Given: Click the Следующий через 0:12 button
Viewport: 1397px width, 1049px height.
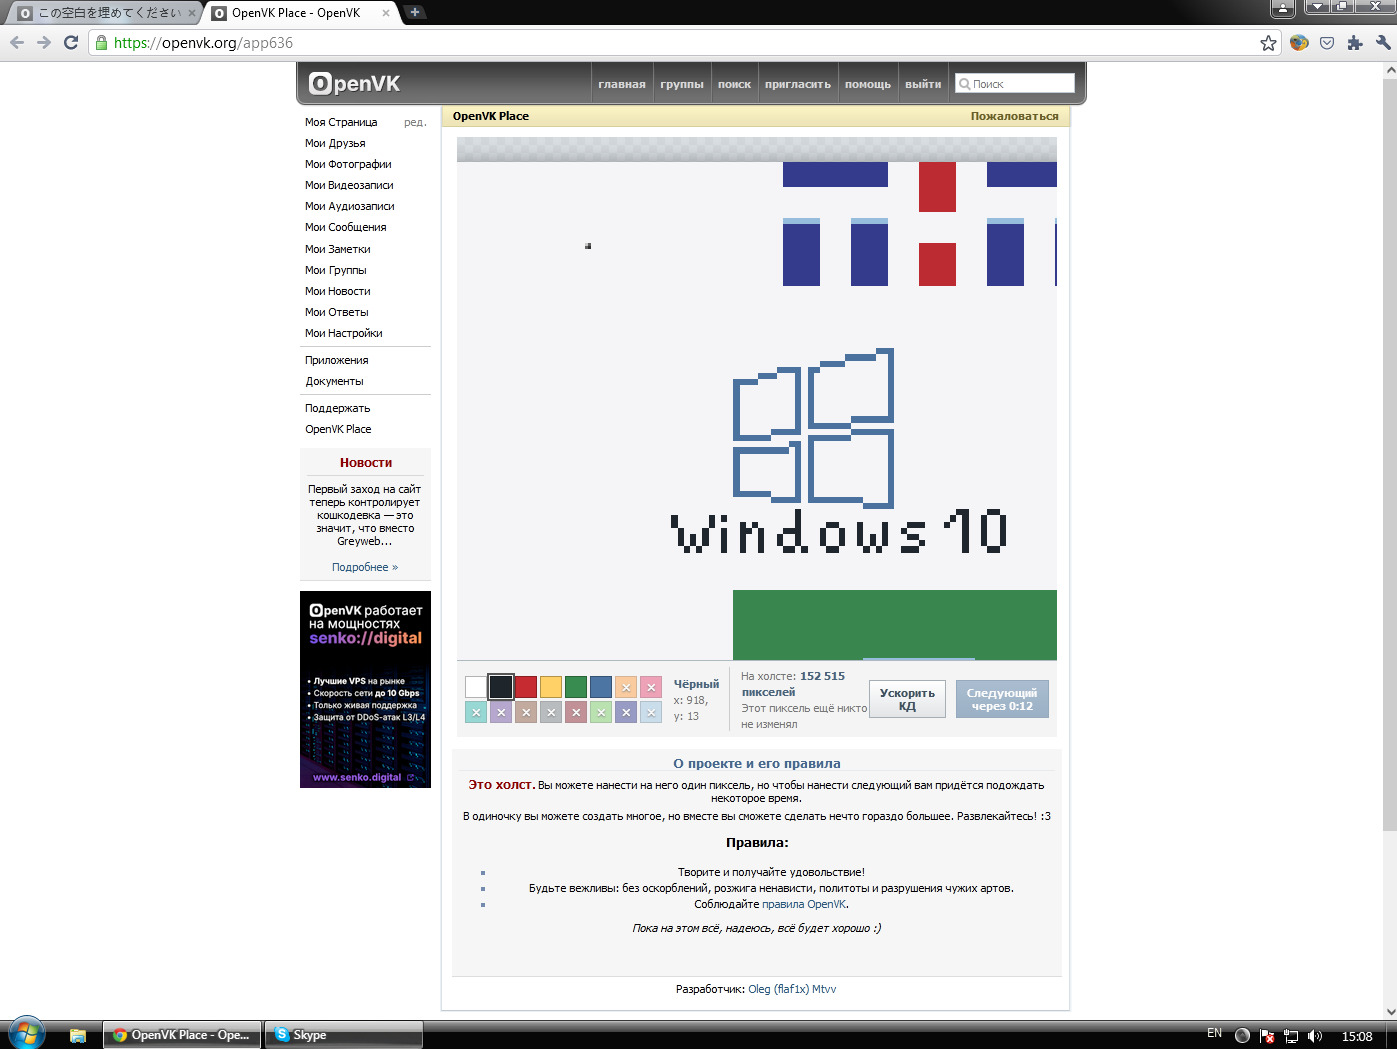Looking at the screenshot, I should (x=1002, y=699).
